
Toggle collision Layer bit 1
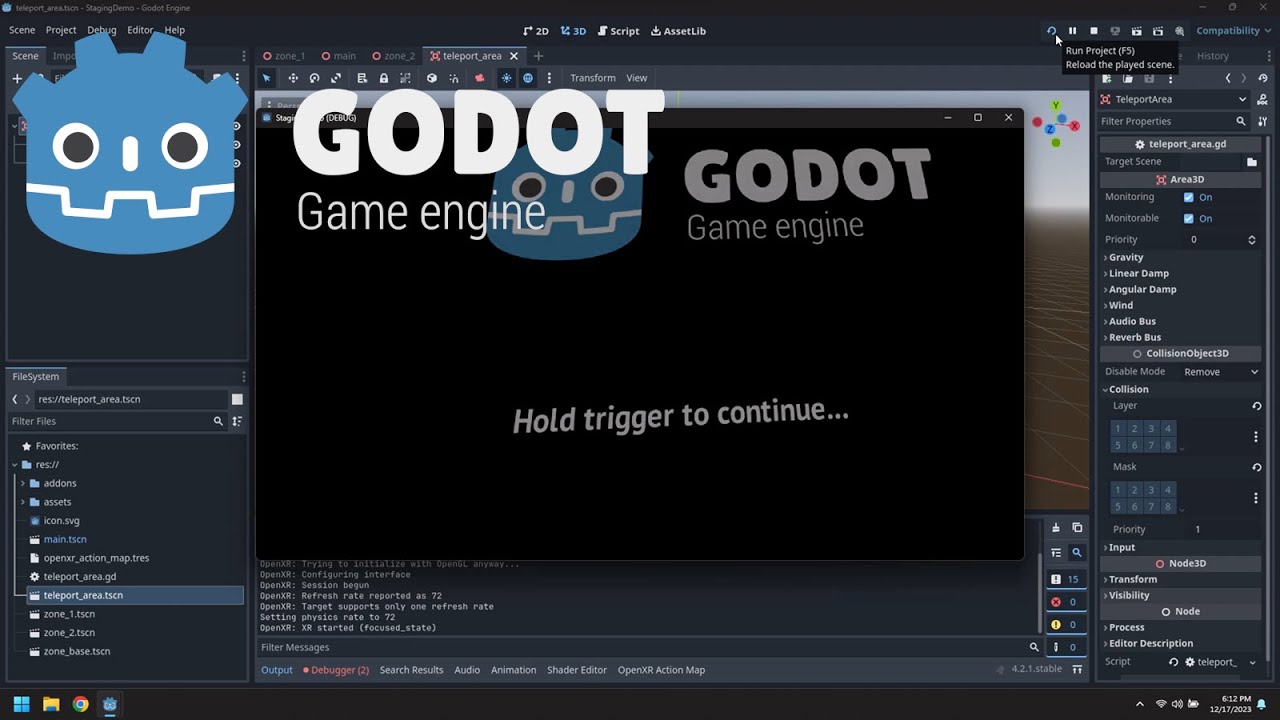pyautogui.click(x=1118, y=429)
